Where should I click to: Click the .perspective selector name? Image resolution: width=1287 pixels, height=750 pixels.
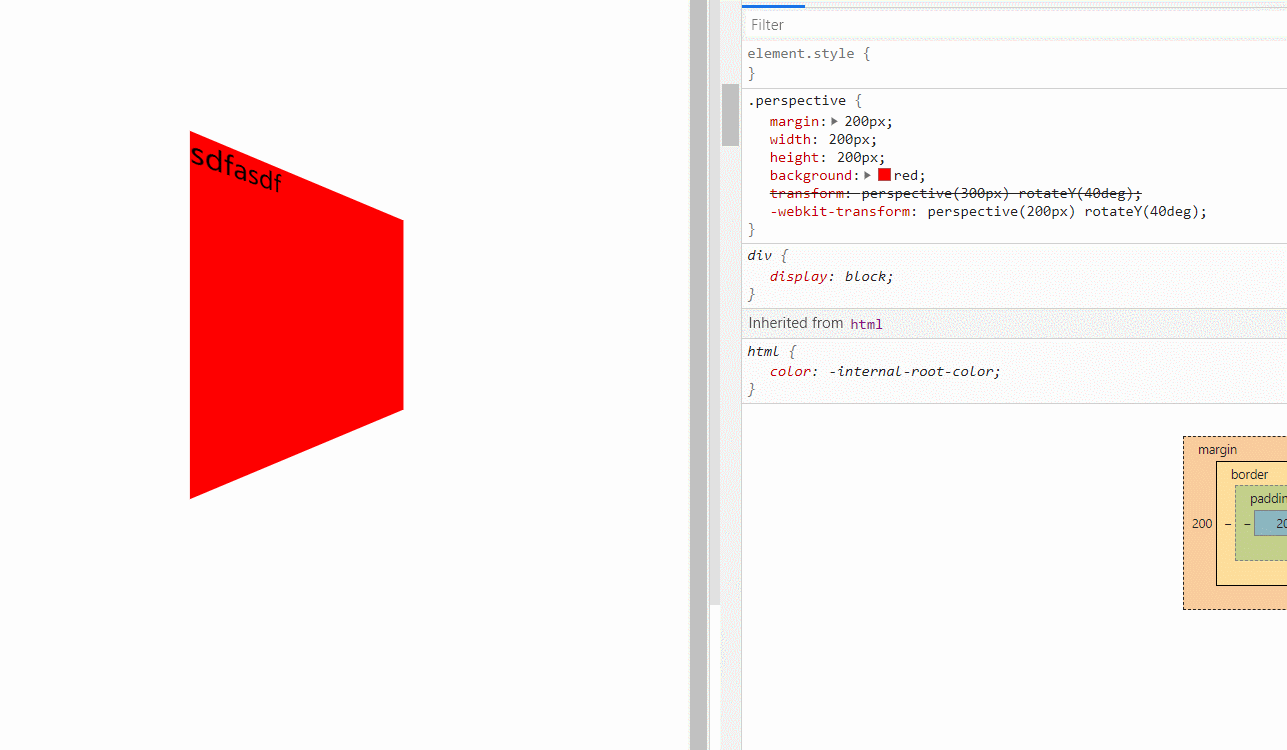coord(796,100)
